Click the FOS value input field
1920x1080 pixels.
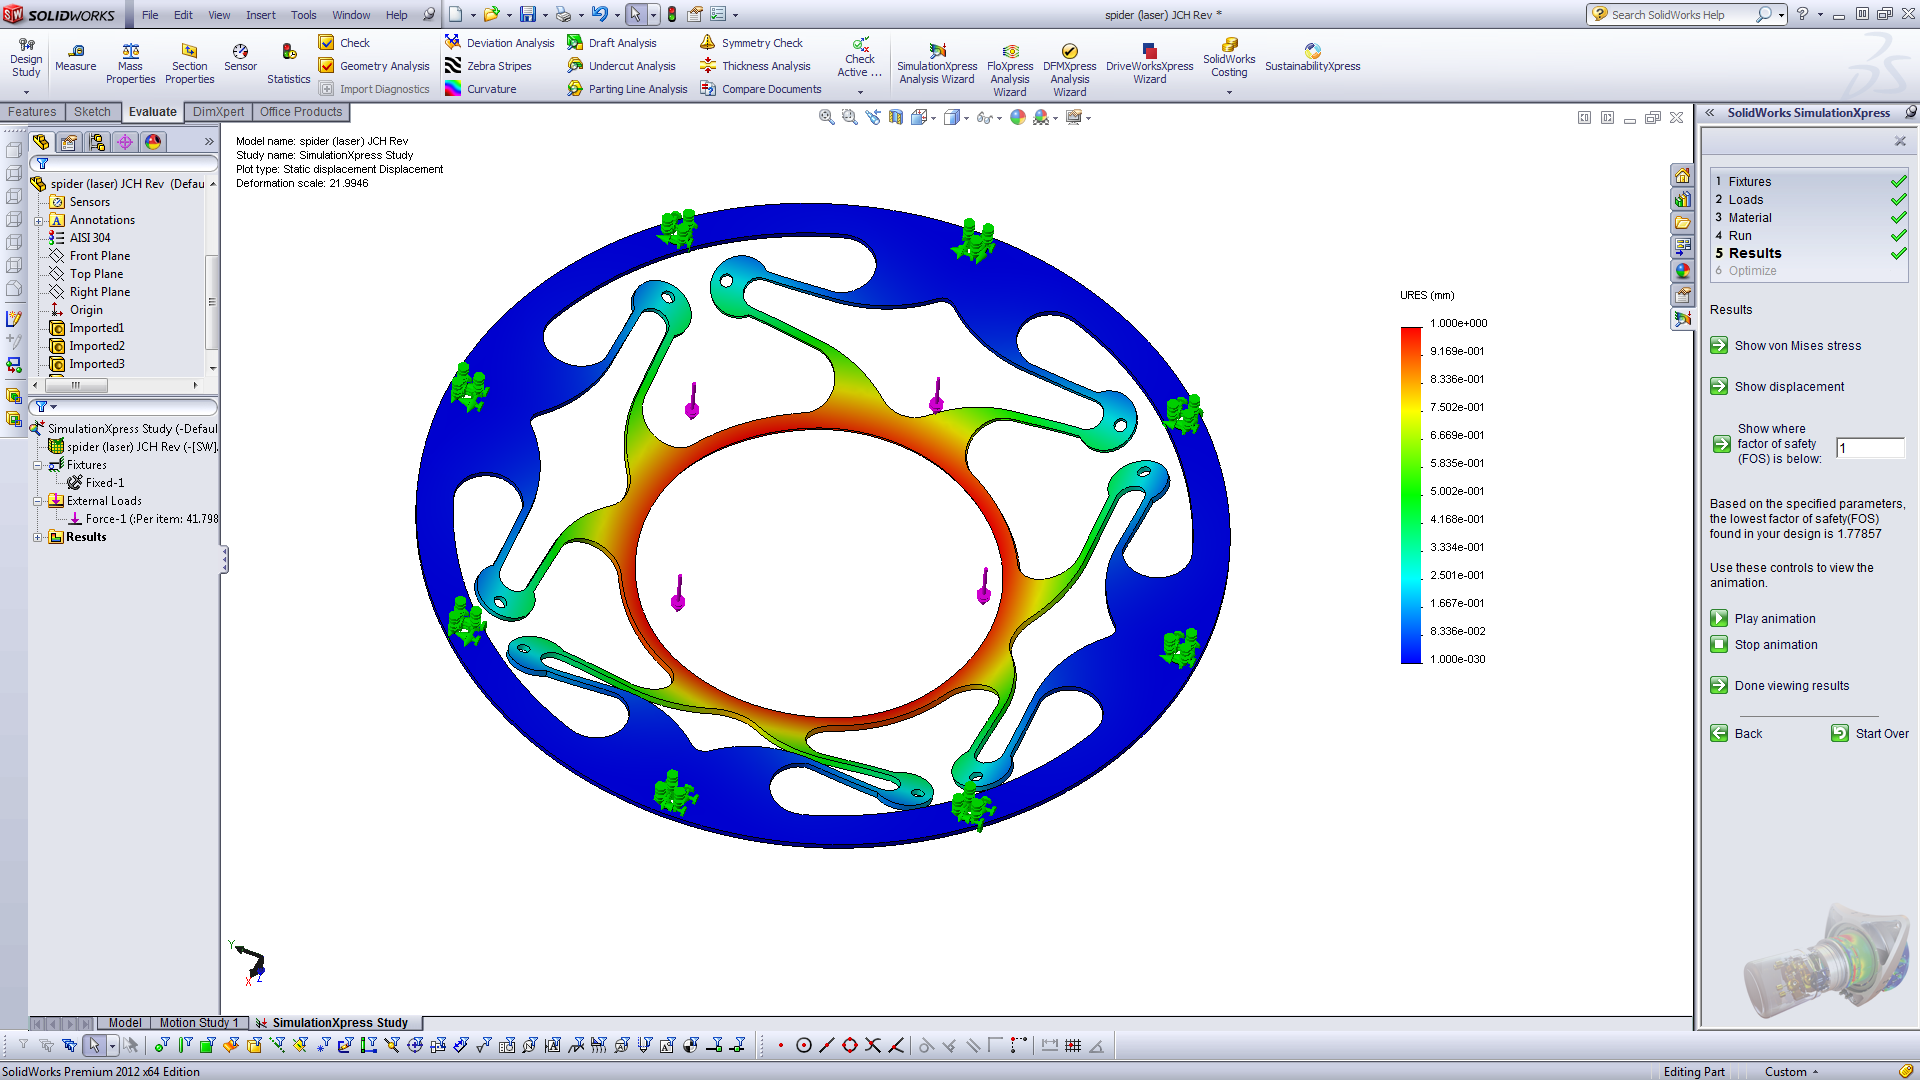(x=1870, y=448)
